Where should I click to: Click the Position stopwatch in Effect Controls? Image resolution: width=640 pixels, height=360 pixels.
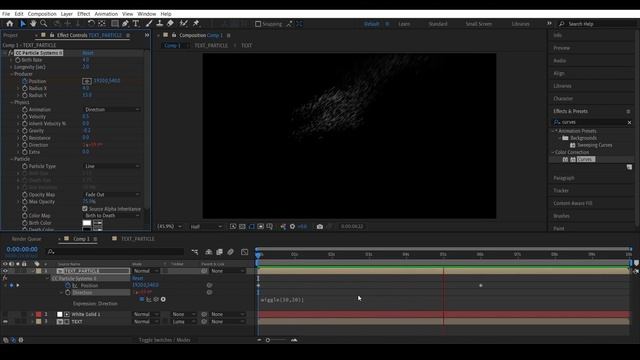(25, 81)
